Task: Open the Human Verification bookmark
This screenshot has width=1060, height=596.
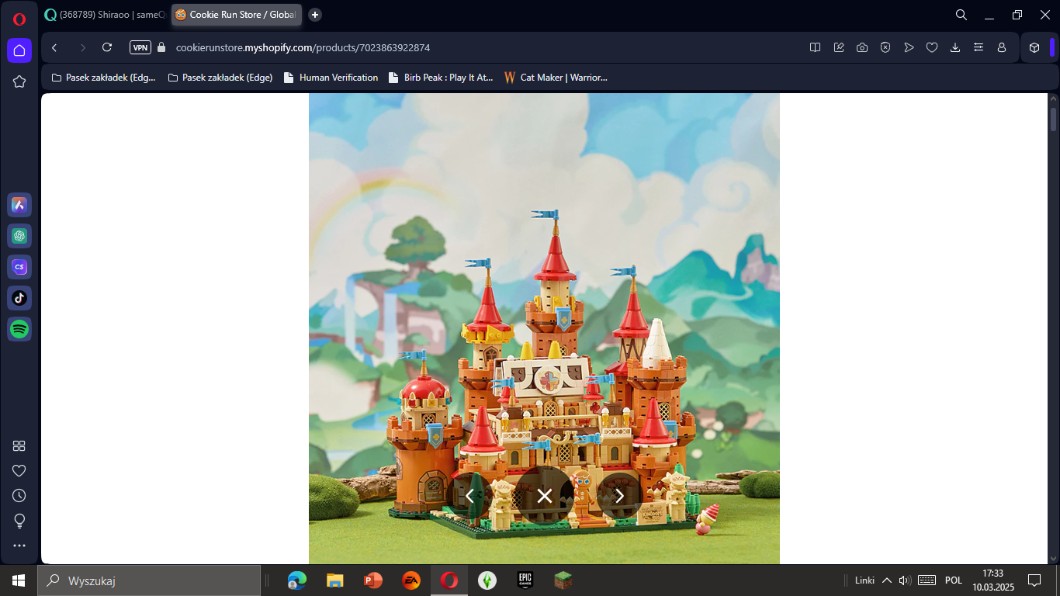Action: (x=331, y=77)
